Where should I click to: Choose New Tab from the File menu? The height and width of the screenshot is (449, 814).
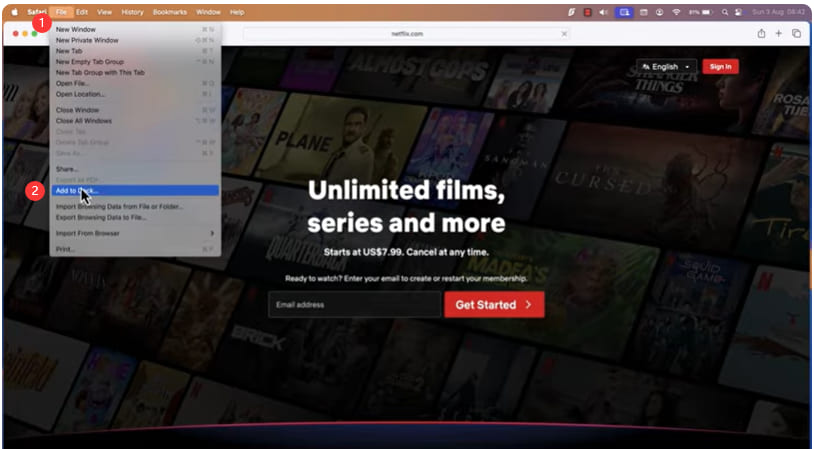tap(135, 51)
